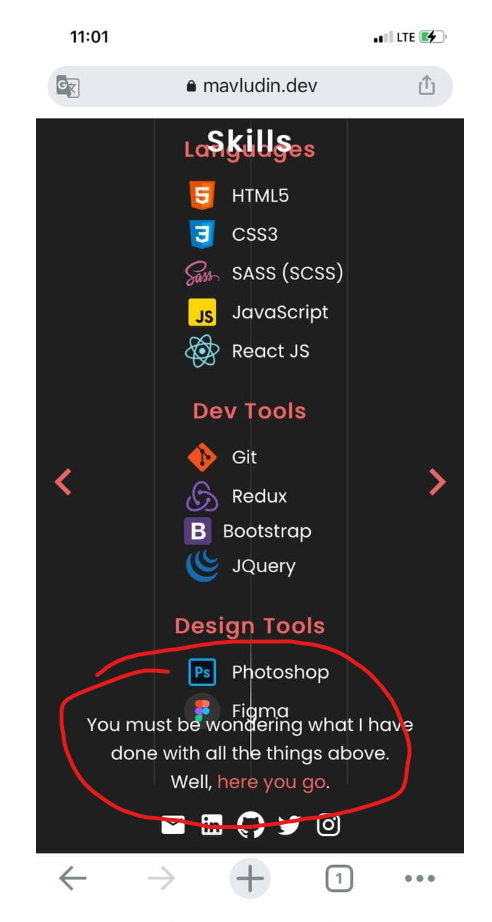Open the LinkedIn profile icon
Viewport: 492px width, 922px height.
point(211,825)
